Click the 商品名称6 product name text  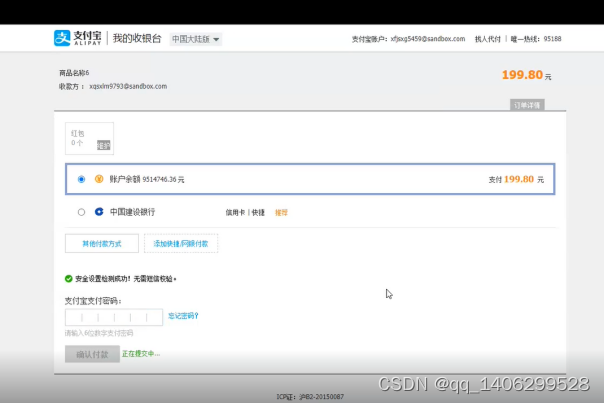coord(74,73)
